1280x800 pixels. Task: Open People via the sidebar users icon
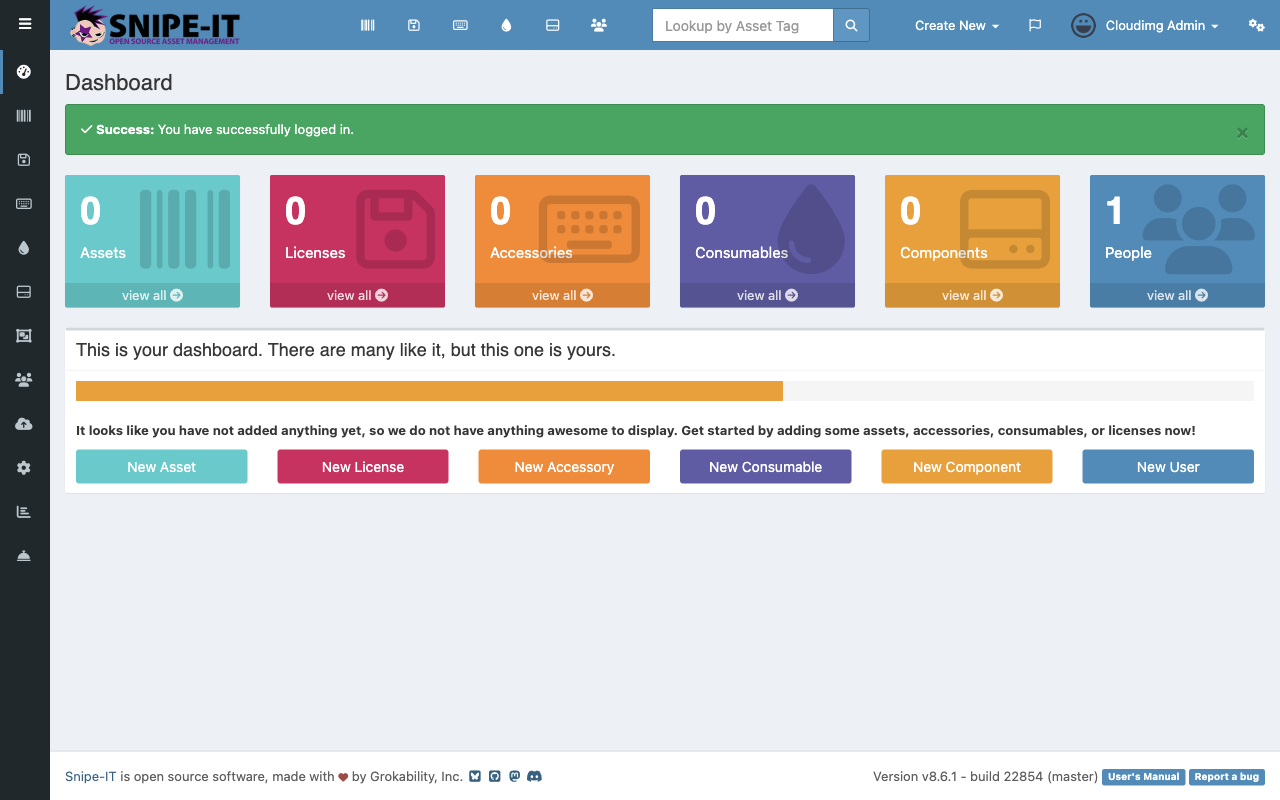coord(24,380)
